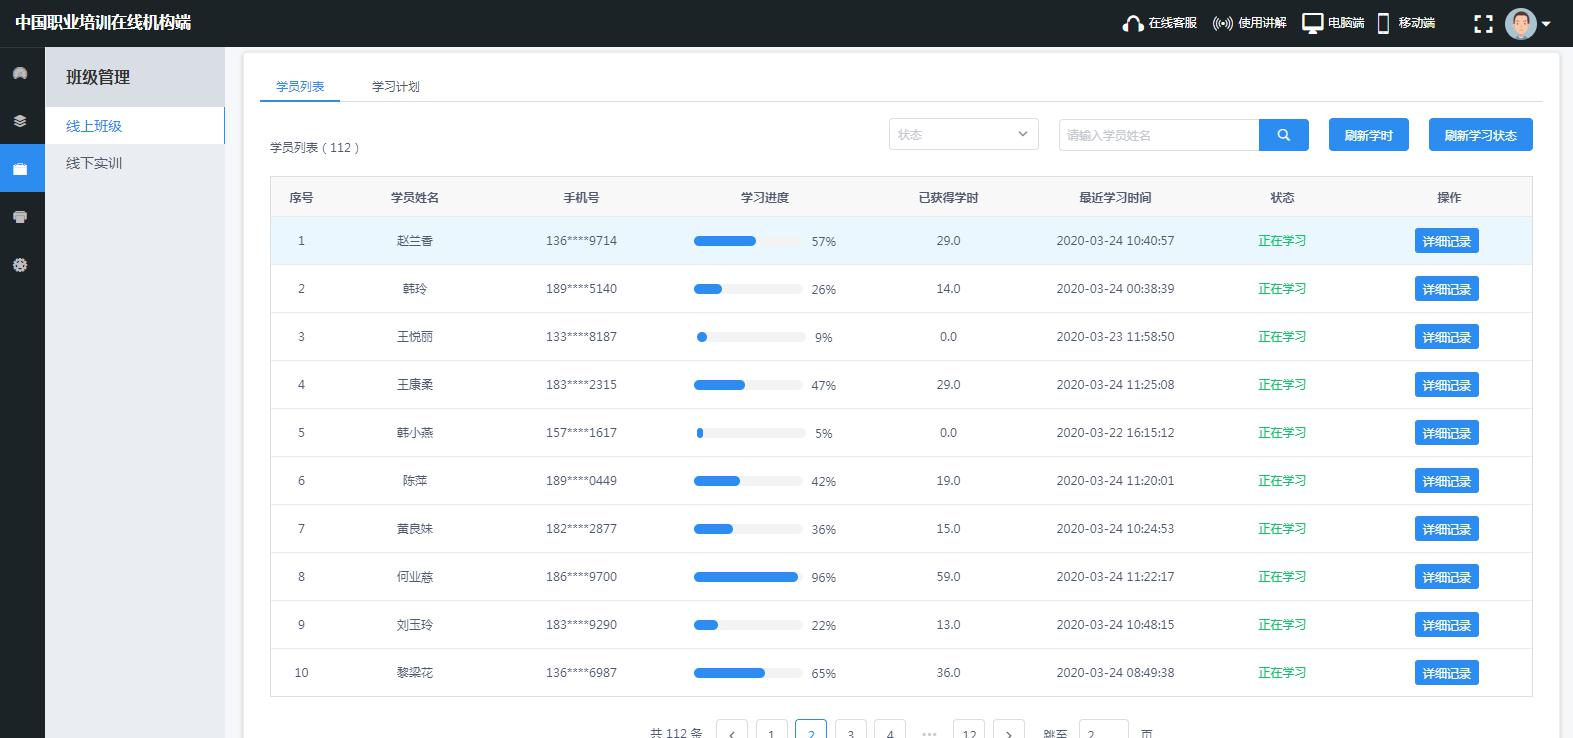Click 赵兰香's 57% progress bar
This screenshot has width=1573, height=738.
pos(748,241)
